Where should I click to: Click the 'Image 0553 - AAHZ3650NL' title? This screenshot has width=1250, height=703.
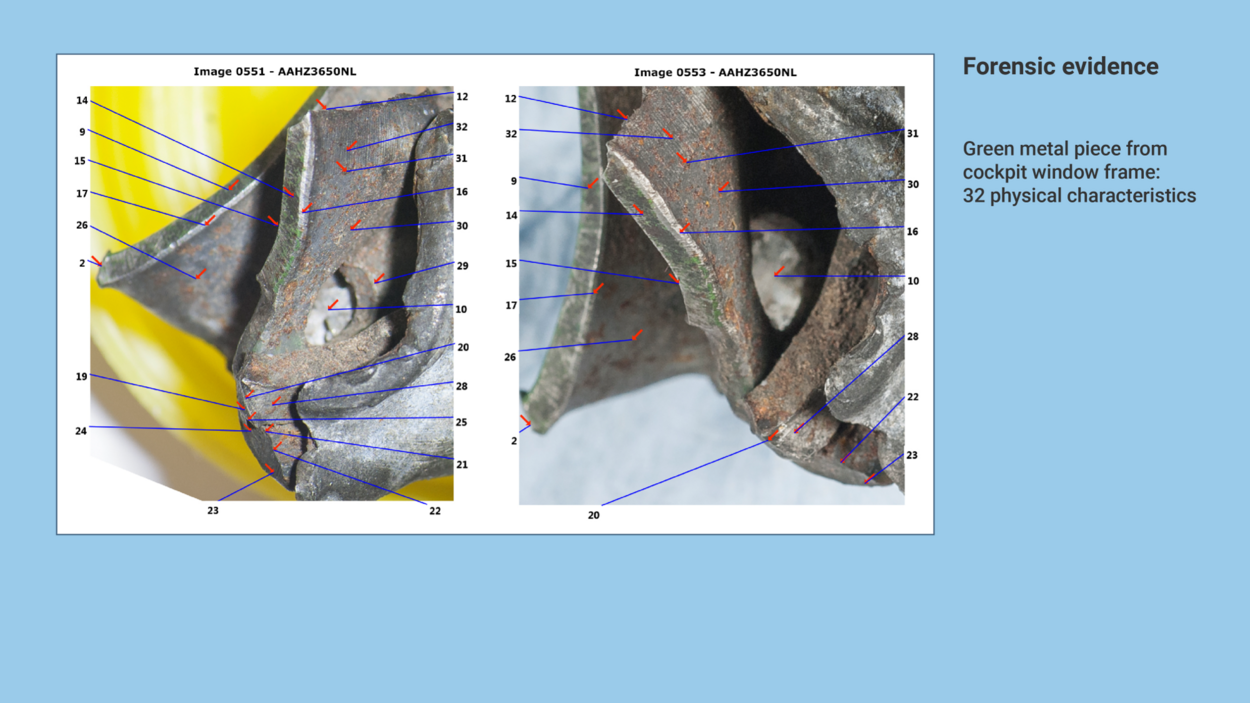point(715,72)
